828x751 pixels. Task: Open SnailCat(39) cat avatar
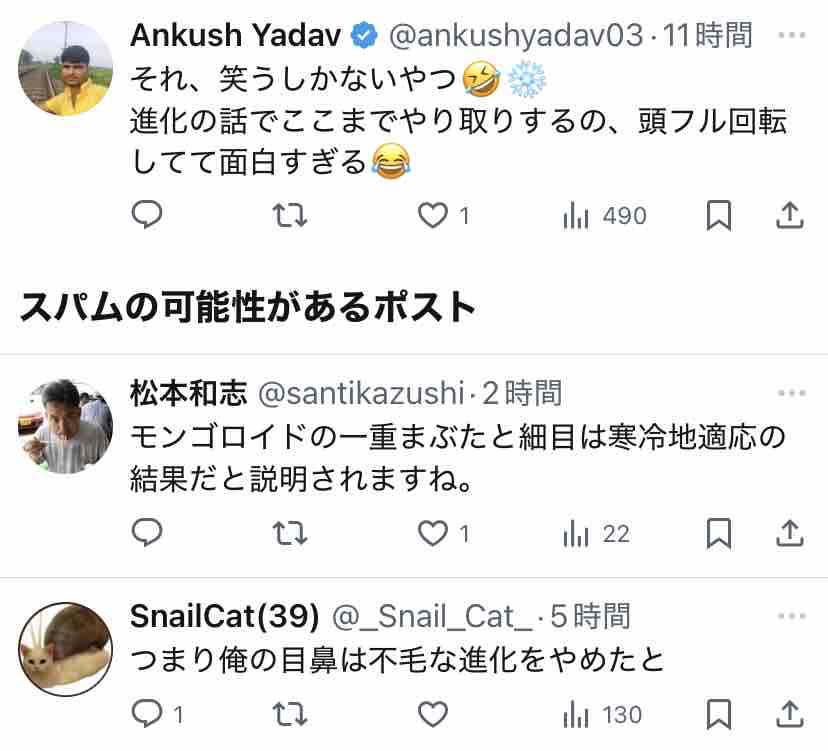65,649
